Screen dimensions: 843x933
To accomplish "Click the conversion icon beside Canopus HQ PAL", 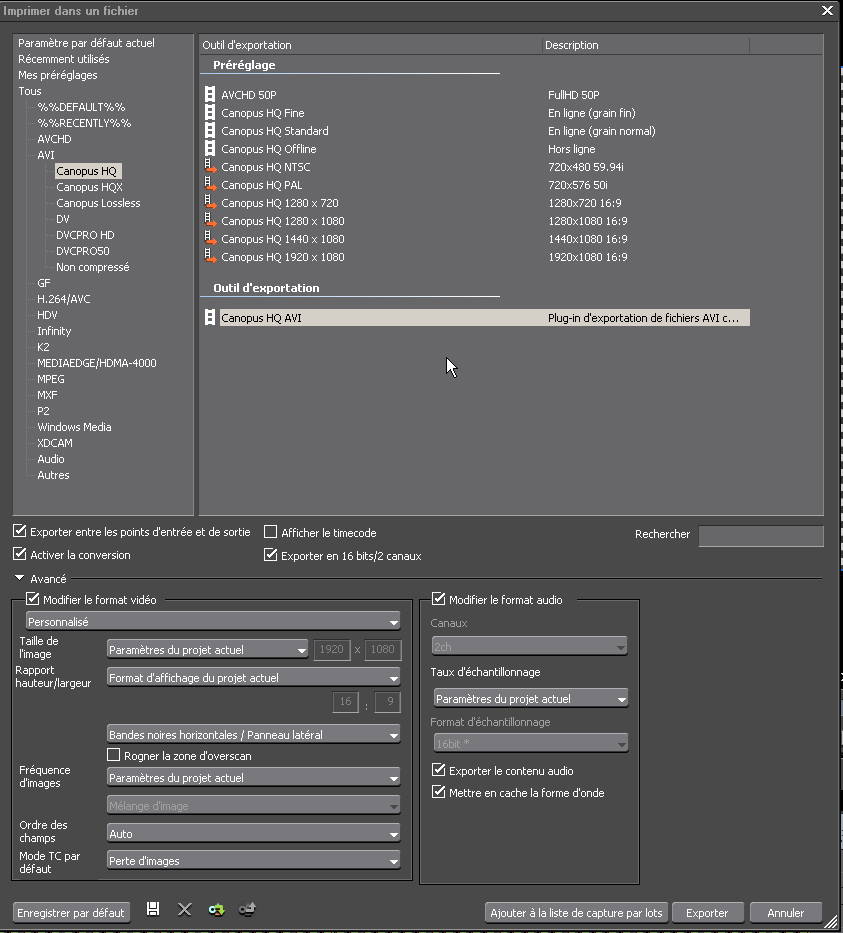I will (x=210, y=184).
